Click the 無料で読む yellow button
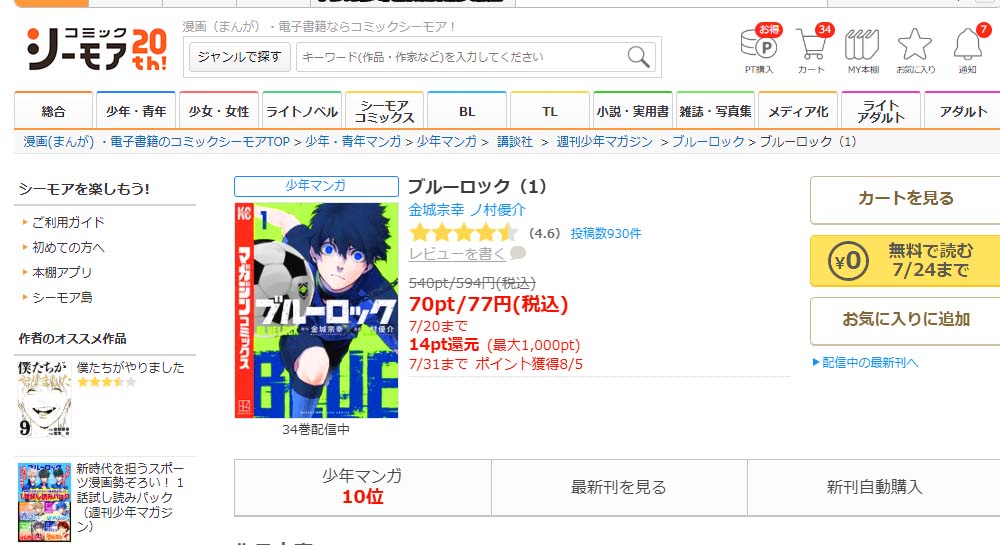Viewport: 1000px width, 545px height. pyautogui.click(x=905, y=261)
